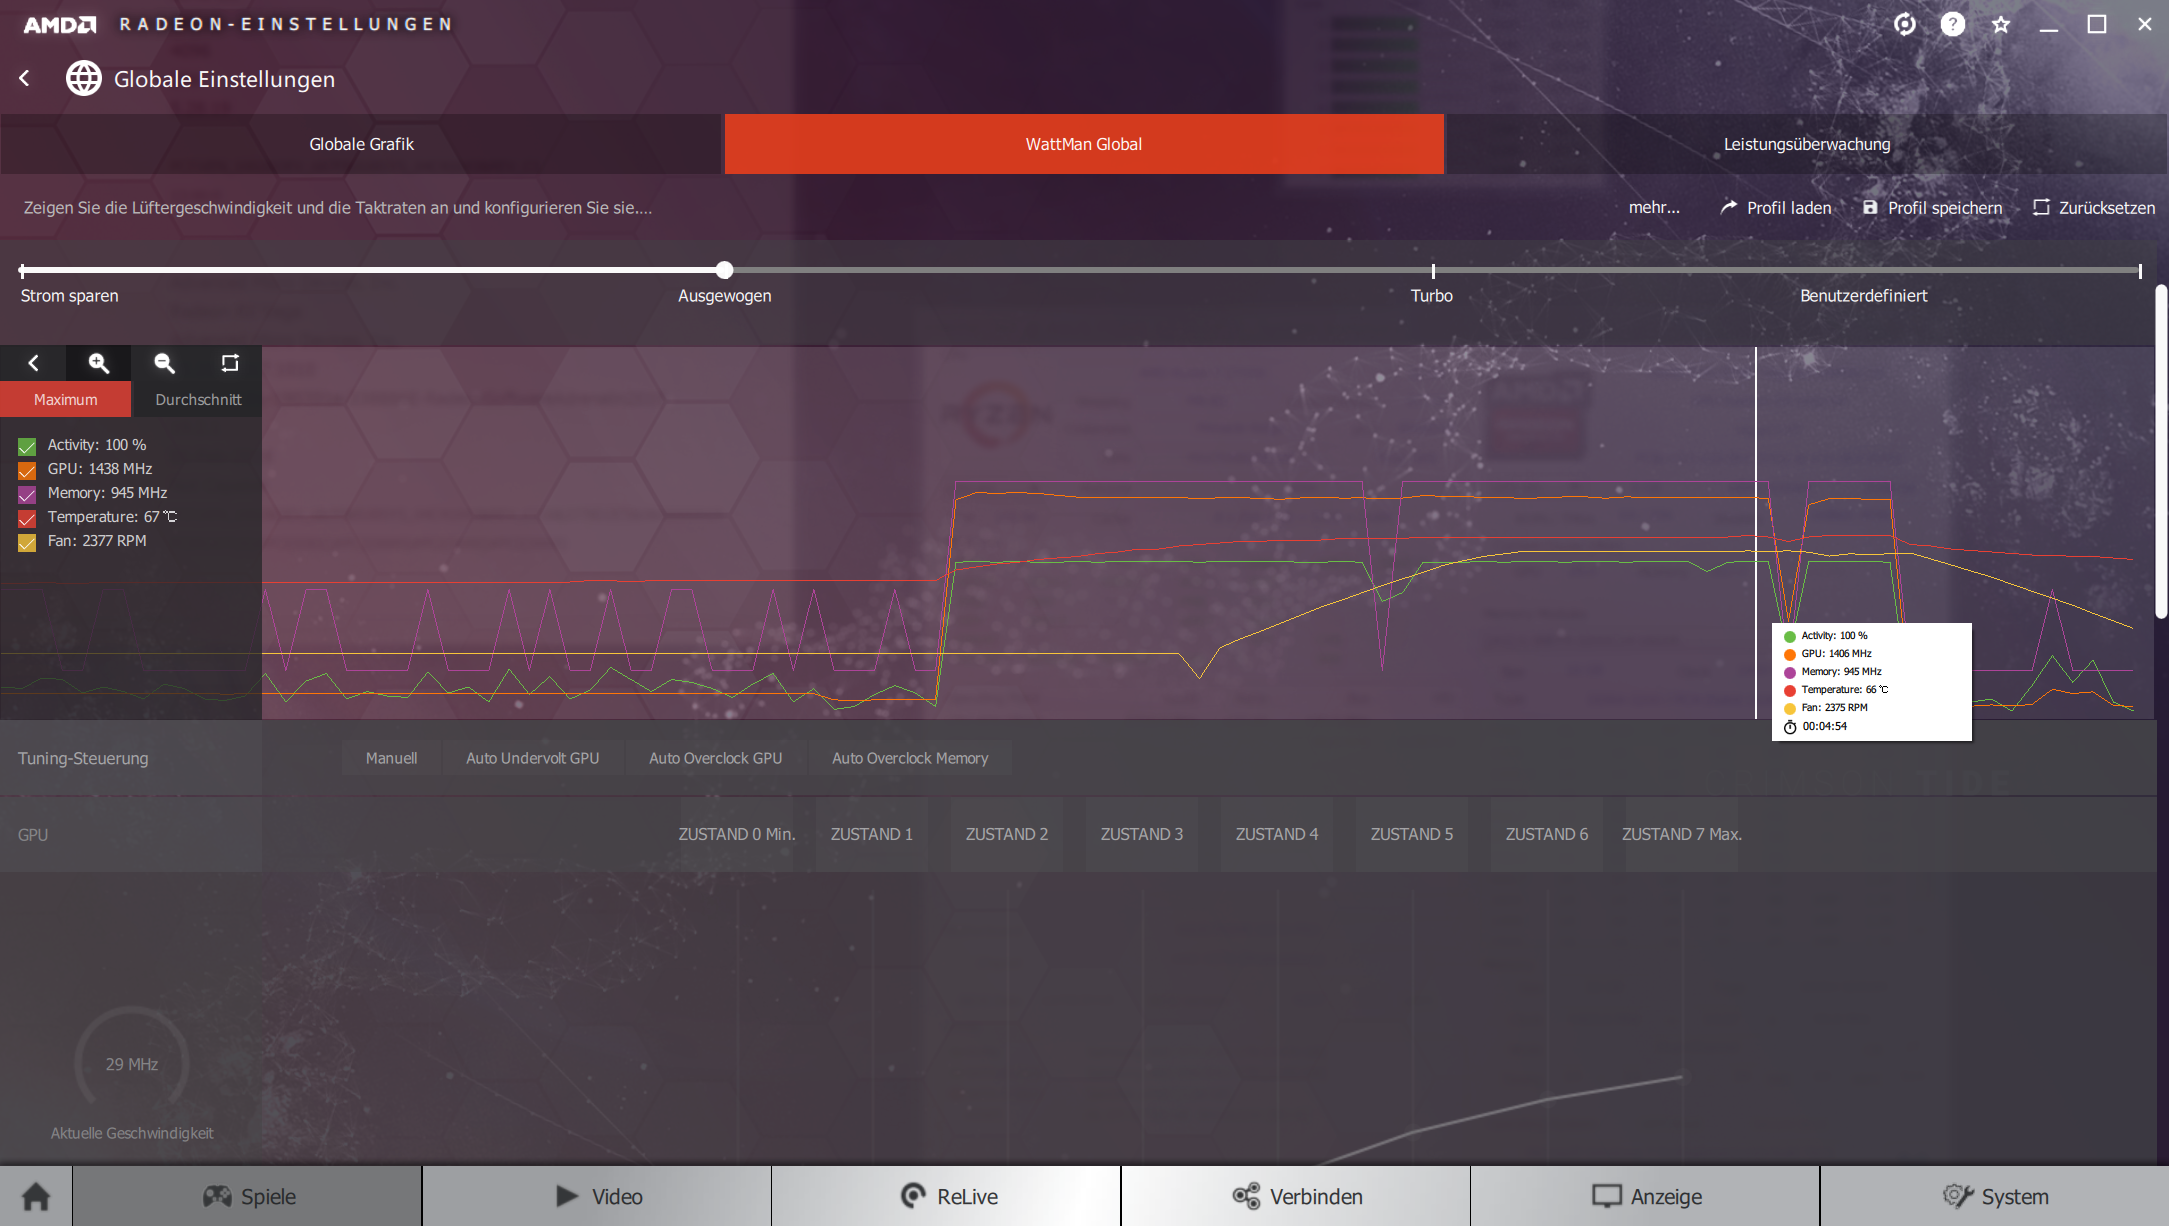Set power profile slider to Turbo
2169x1226 pixels.
click(x=1432, y=271)
